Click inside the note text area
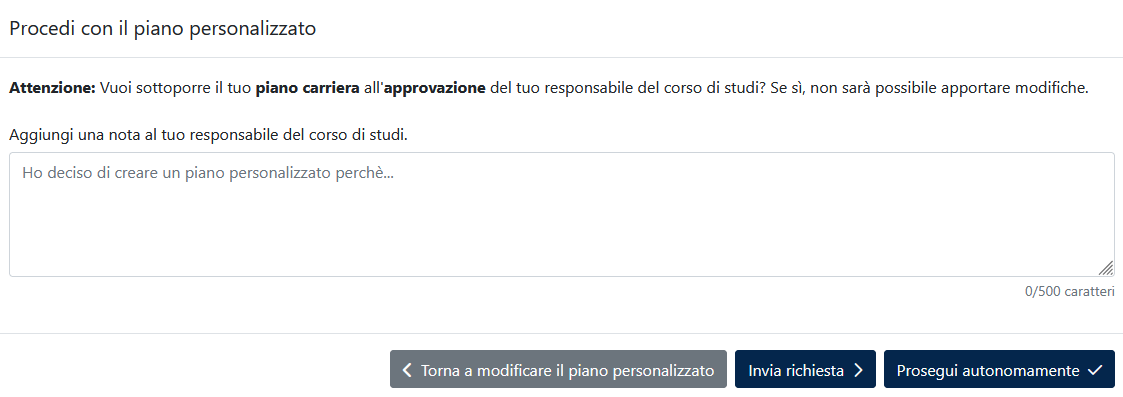1123x397 pixels. [x=562, y=214]
